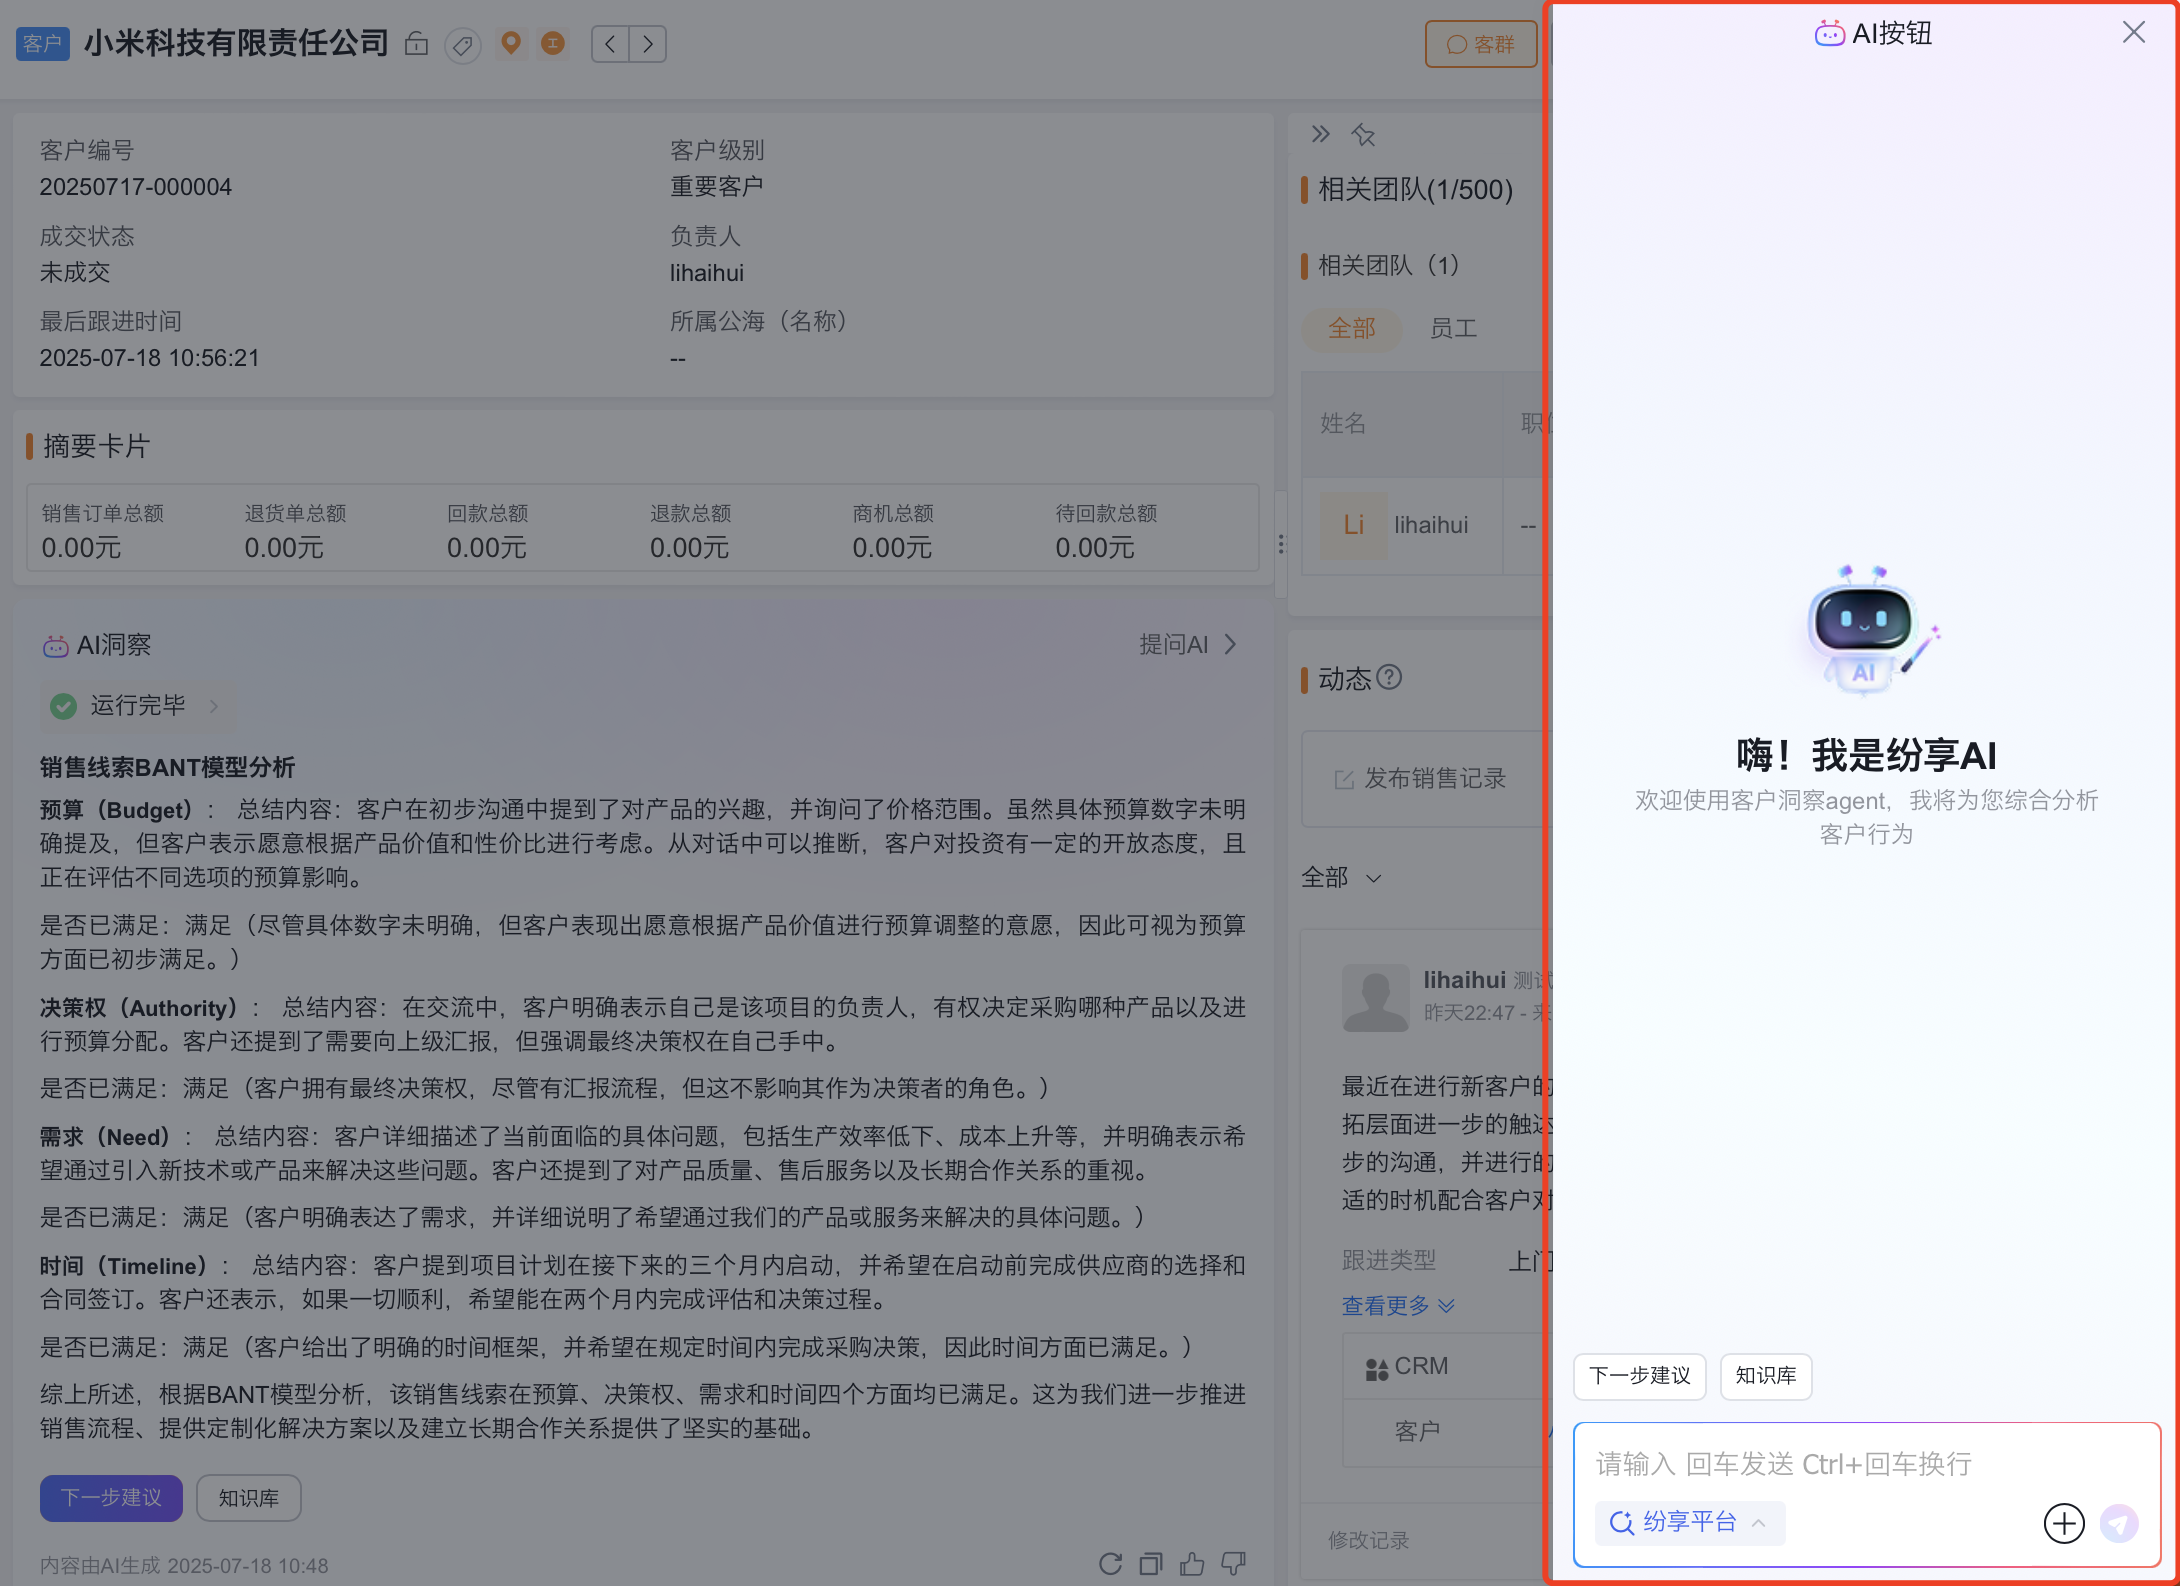
Task: Copy AI content with copy icon
Action: (x=1151, y=1564)
